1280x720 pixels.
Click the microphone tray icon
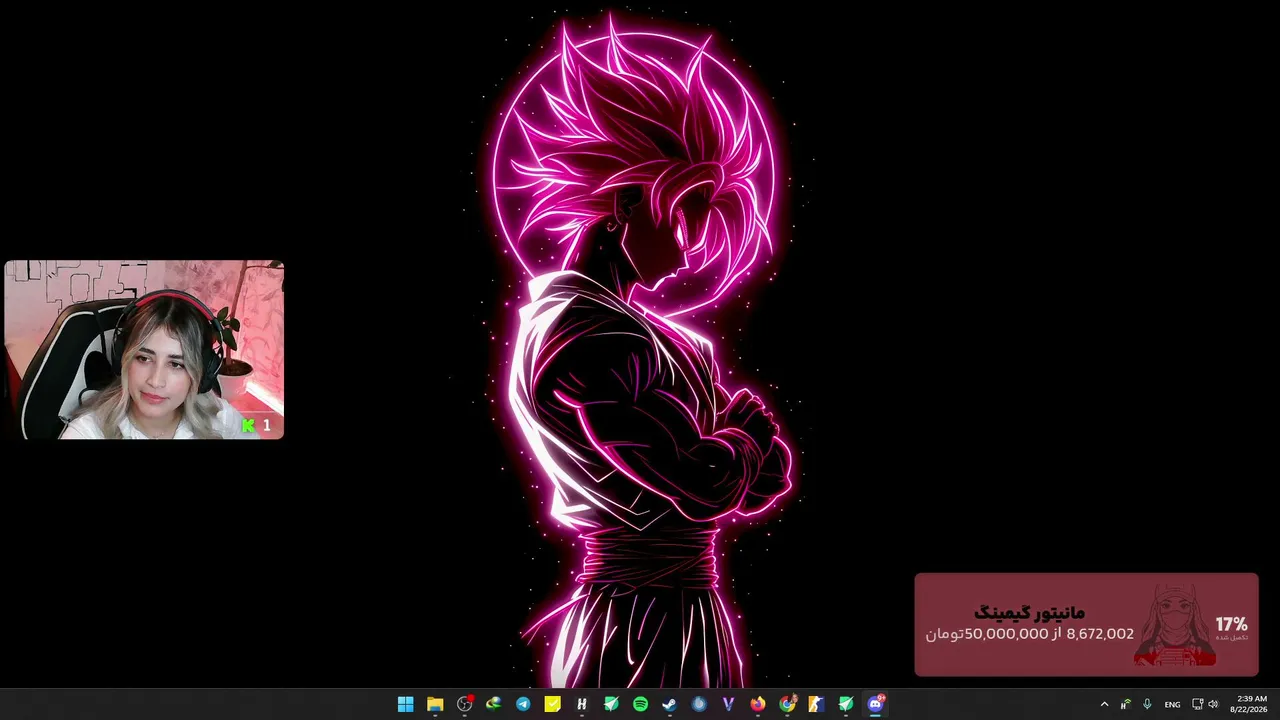(1147, 704)
